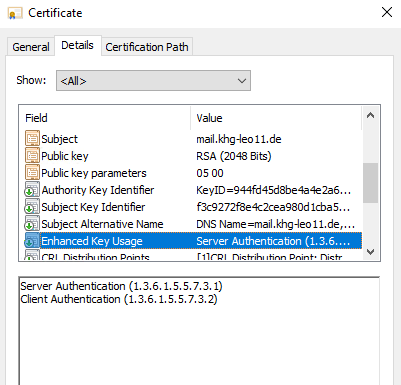The image size is (401, 385).
Task: Click the field list scroll down arrow
Action: click(x=370, y=252)
